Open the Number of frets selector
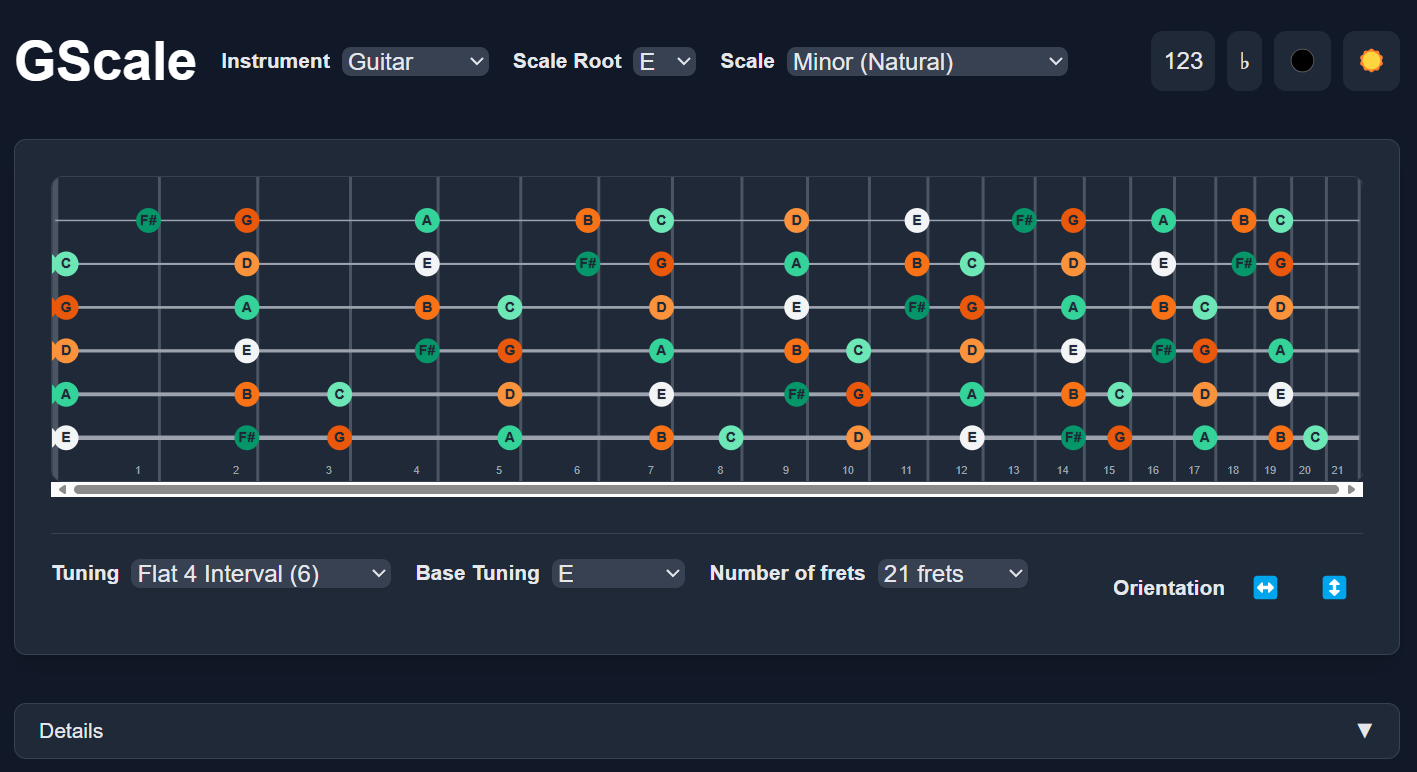This screenshot has width=1417, height=772. point(951,573)
